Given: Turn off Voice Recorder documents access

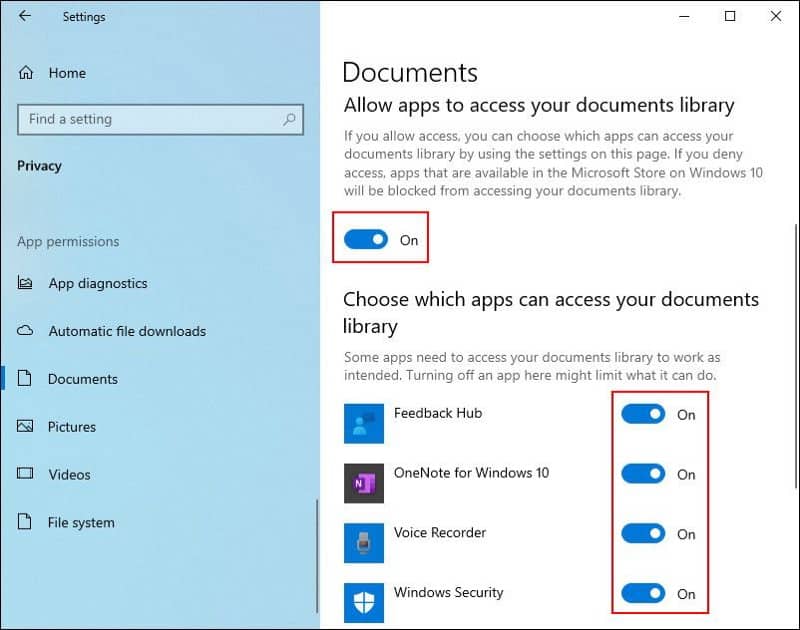Looking at the screenshot, I should pyautogui.click(x=644, y=534).
